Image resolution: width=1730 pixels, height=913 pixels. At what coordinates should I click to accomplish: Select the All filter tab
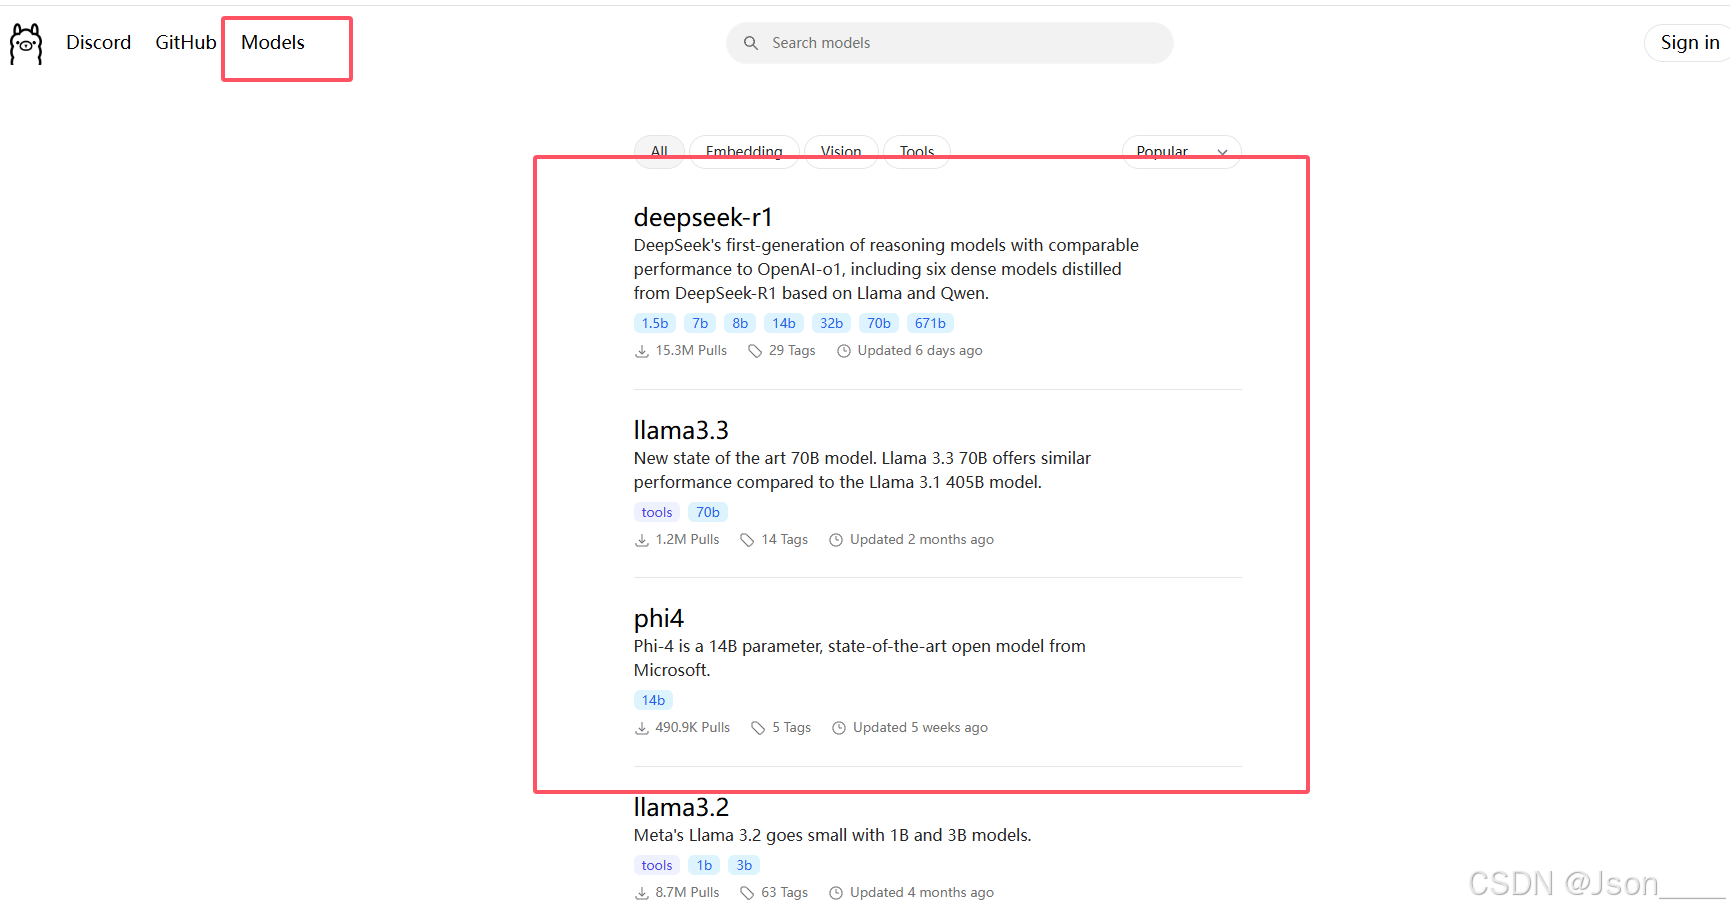(x=659, y=152)
